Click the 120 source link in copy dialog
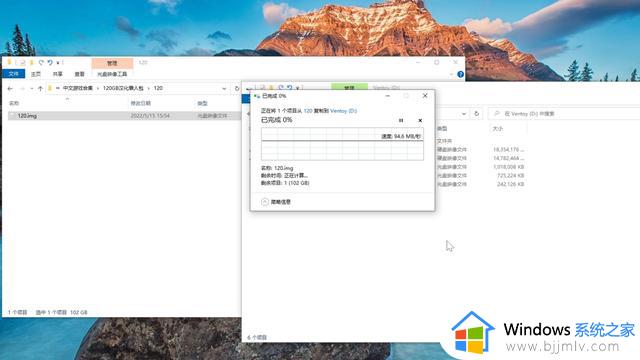 point(308,111)
